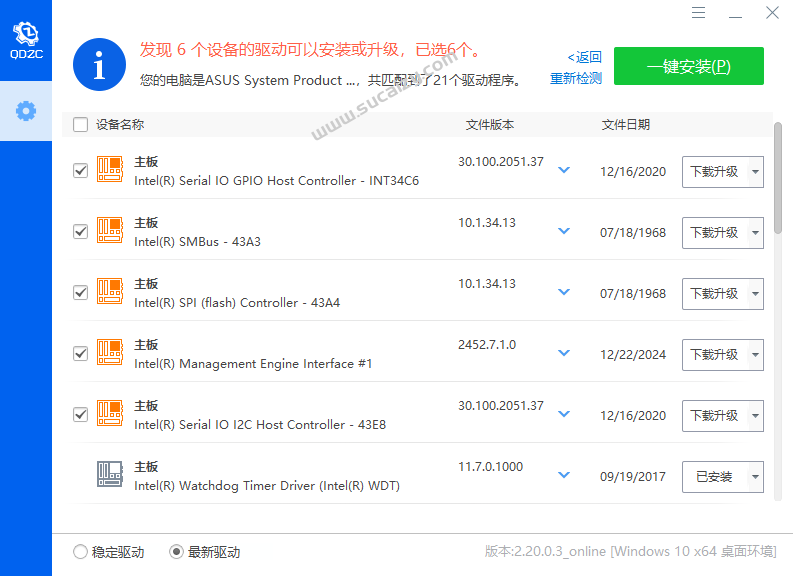
Task: Uncheck the Serial IO I2C Host Controller checkbox
Action: pos(80,415)
